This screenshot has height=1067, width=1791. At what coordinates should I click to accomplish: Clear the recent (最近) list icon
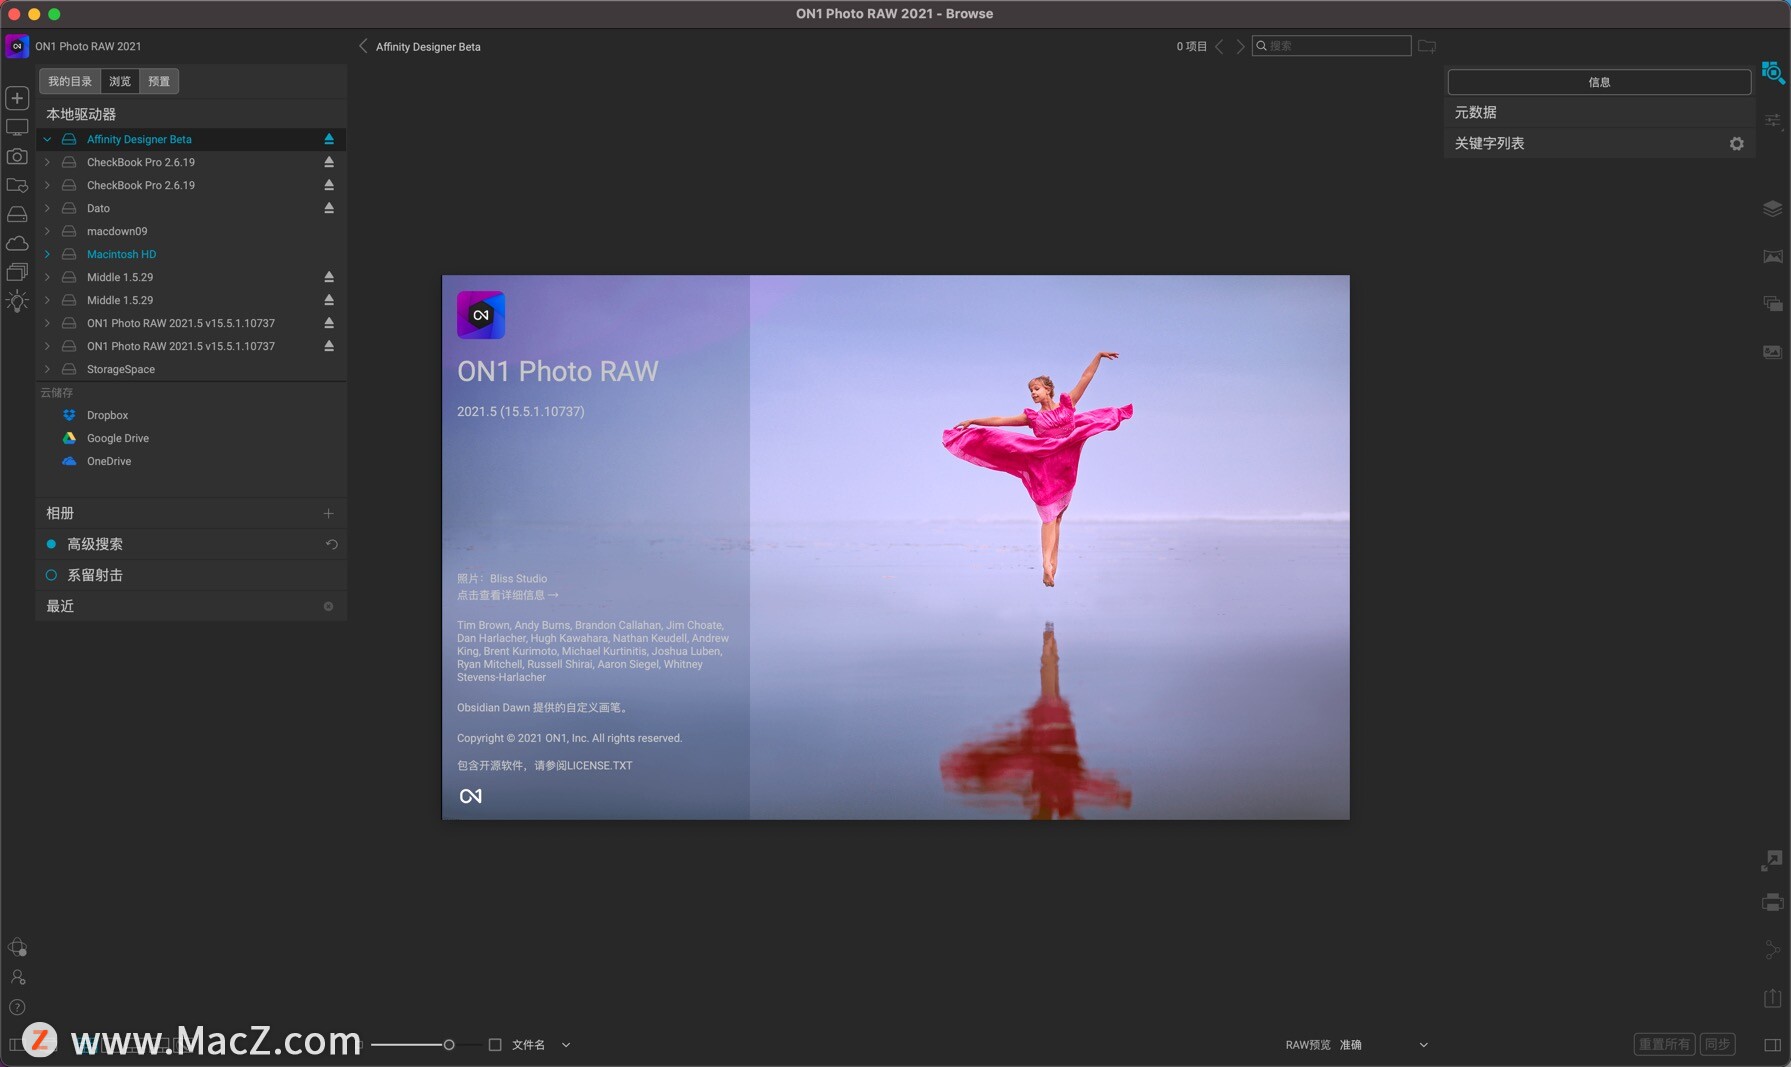(x=328, y=607)
